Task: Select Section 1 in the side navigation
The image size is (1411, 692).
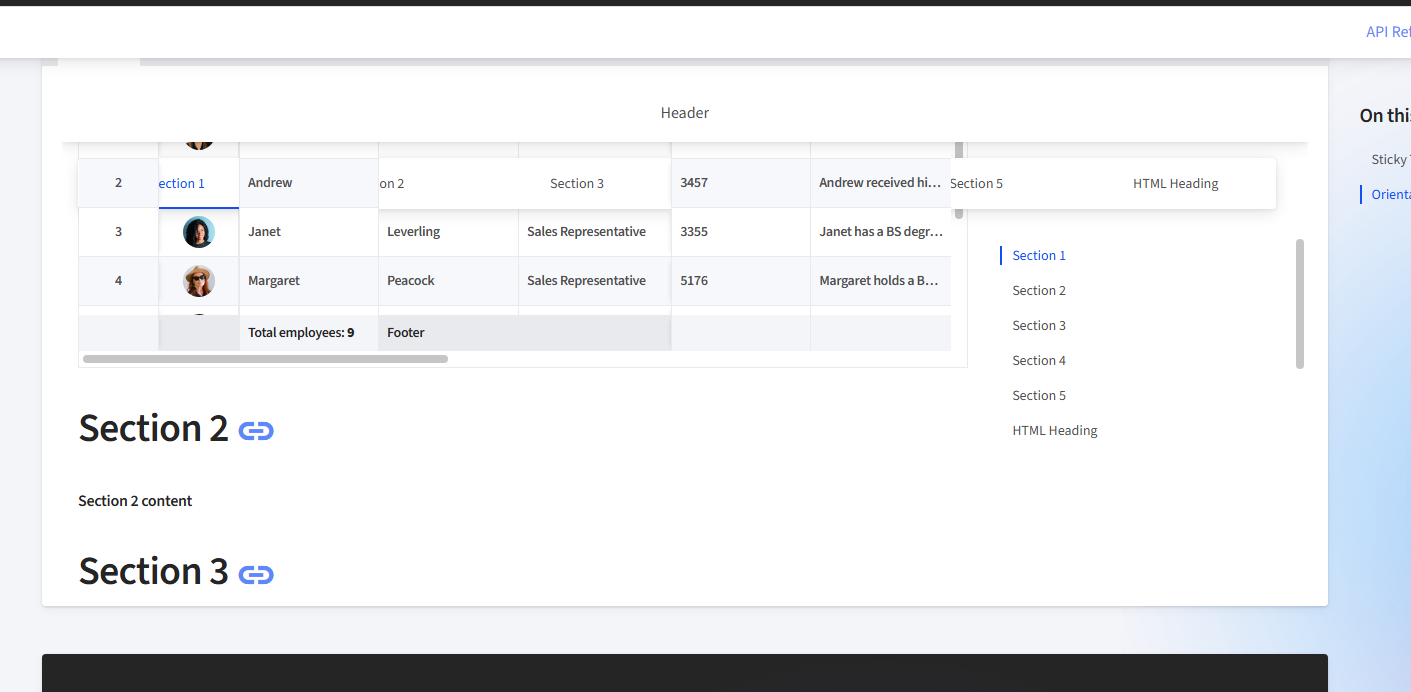Action: pyautogui.click(x=1039, y=256)
